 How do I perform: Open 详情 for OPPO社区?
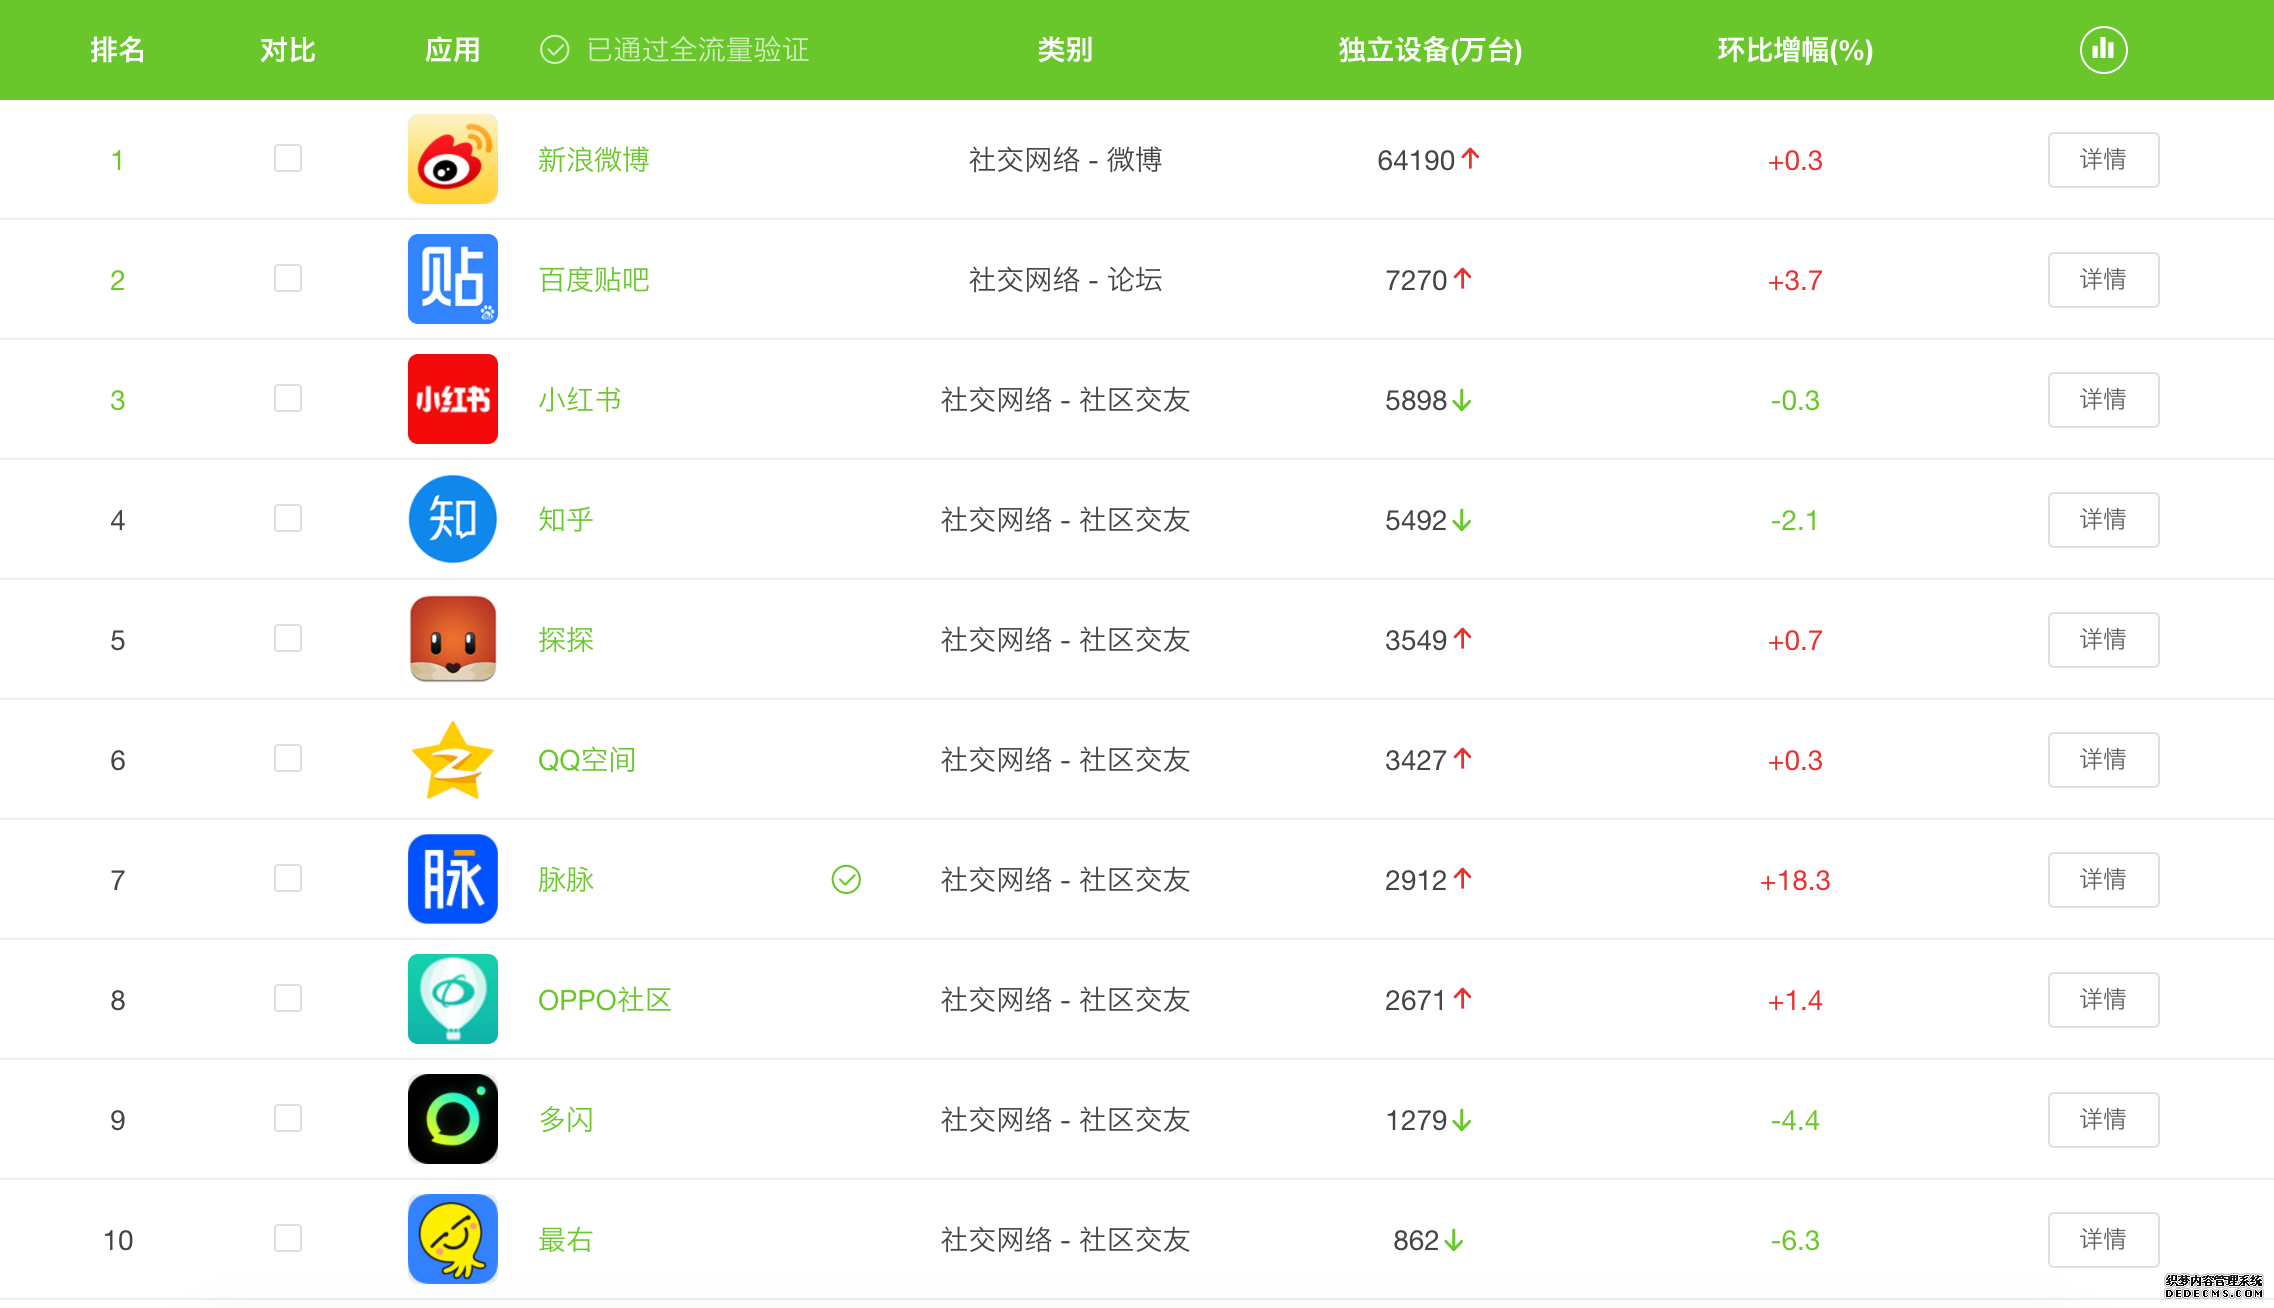(x=2103, y=999)
